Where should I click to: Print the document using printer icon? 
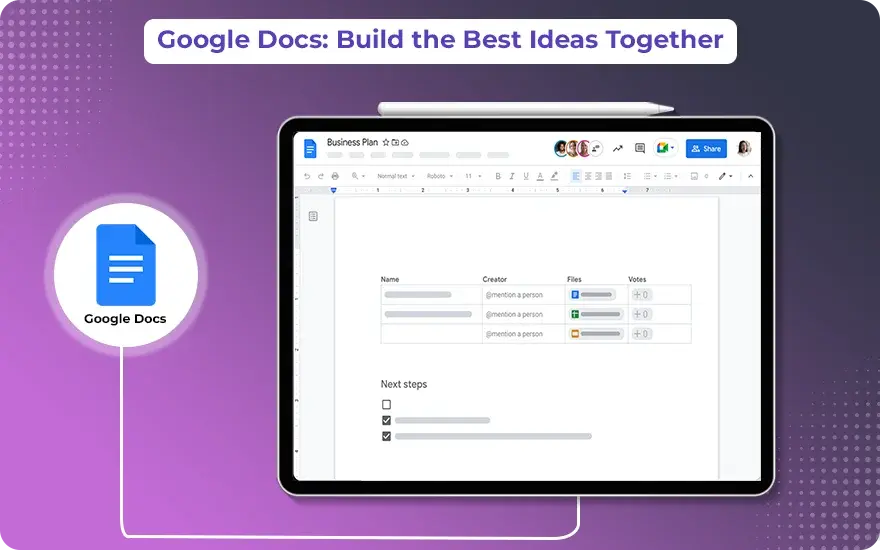pos(335,176)
